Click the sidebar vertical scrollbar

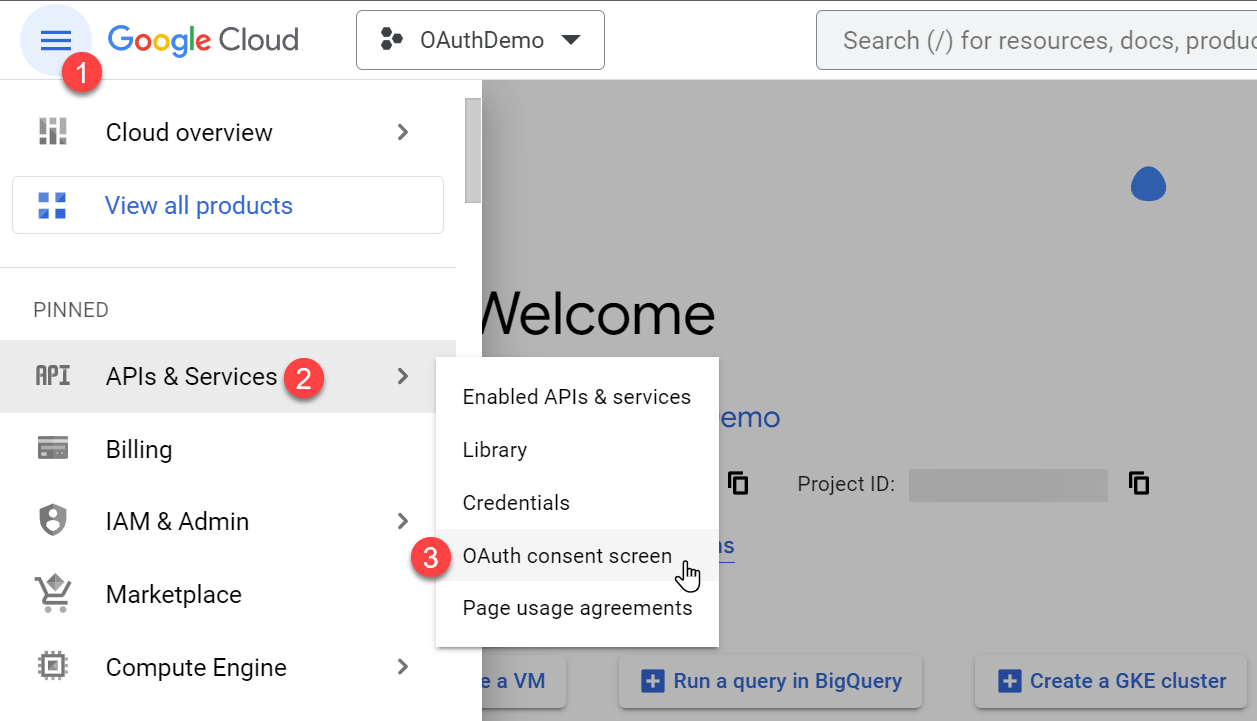pos(473,150)
